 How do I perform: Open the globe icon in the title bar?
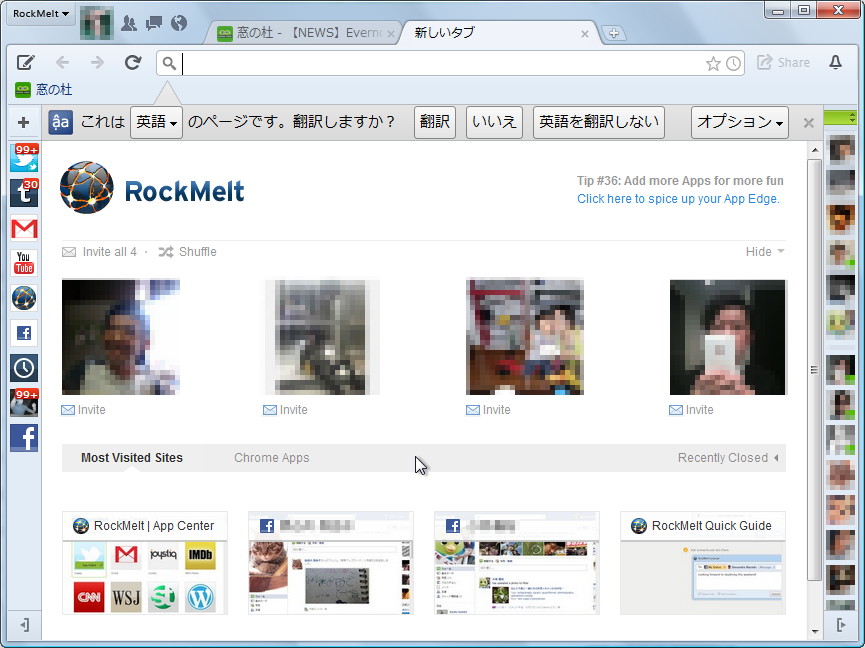[179, 23]
